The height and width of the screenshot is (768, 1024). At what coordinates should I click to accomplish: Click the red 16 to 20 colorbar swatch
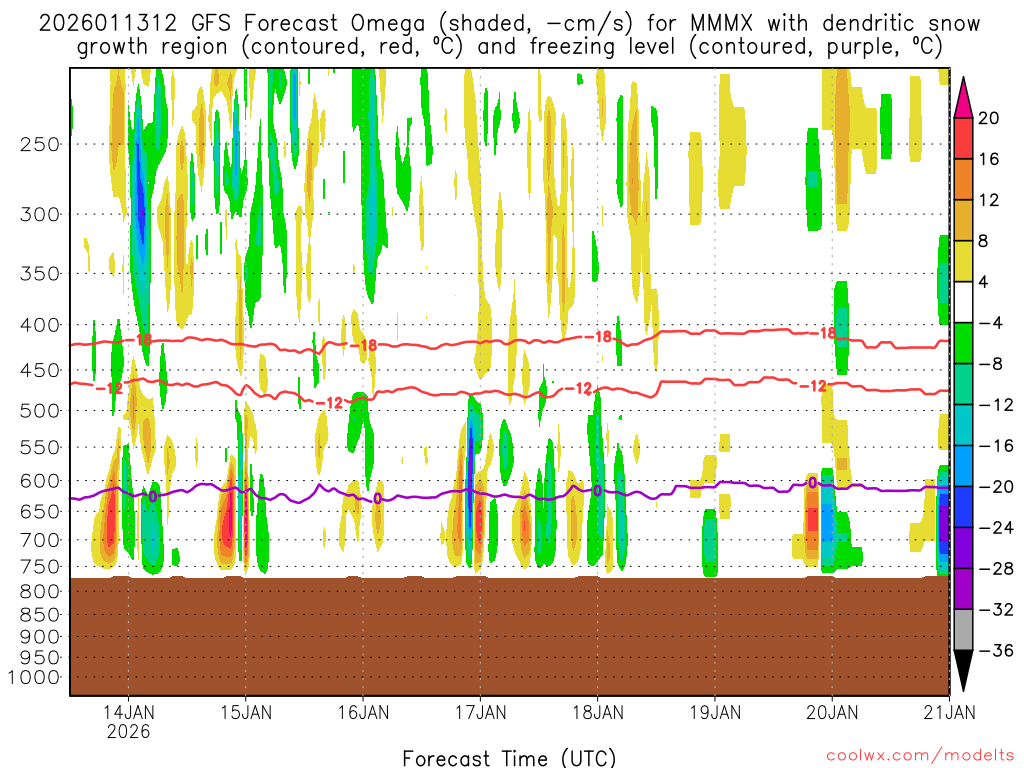point(964,138)
